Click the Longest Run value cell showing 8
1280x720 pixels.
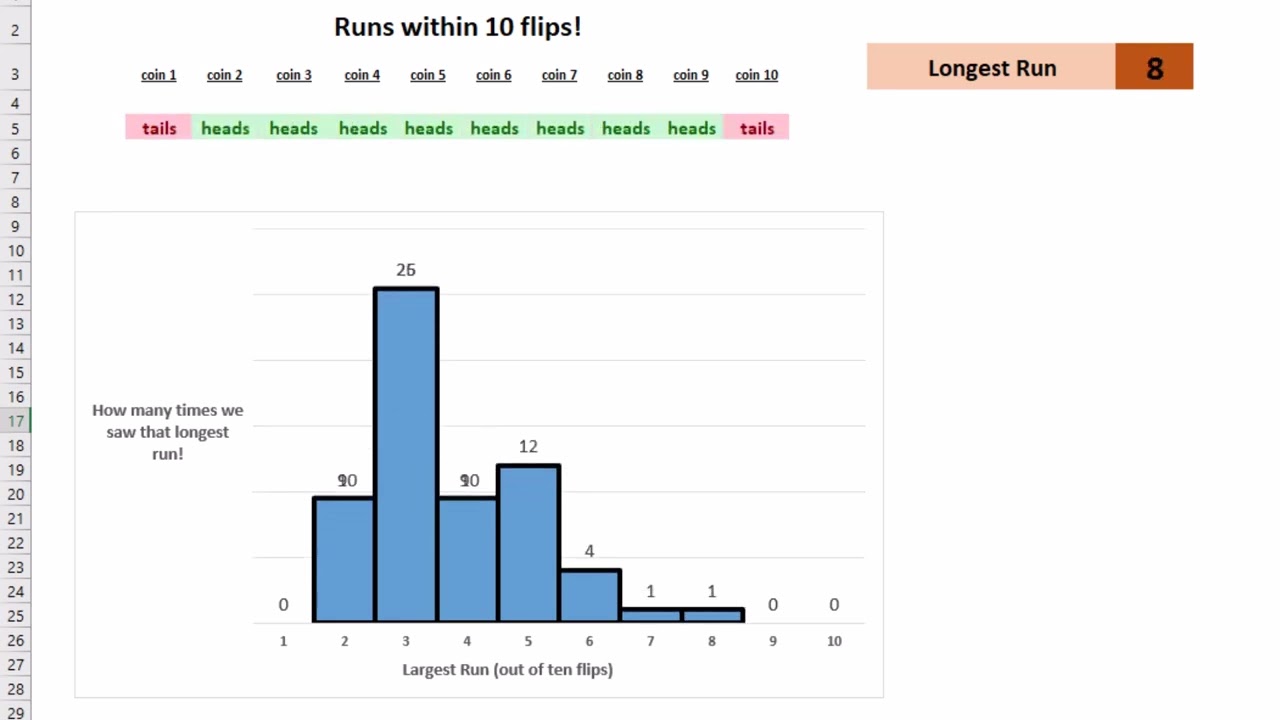click(x=1154, y=67)
